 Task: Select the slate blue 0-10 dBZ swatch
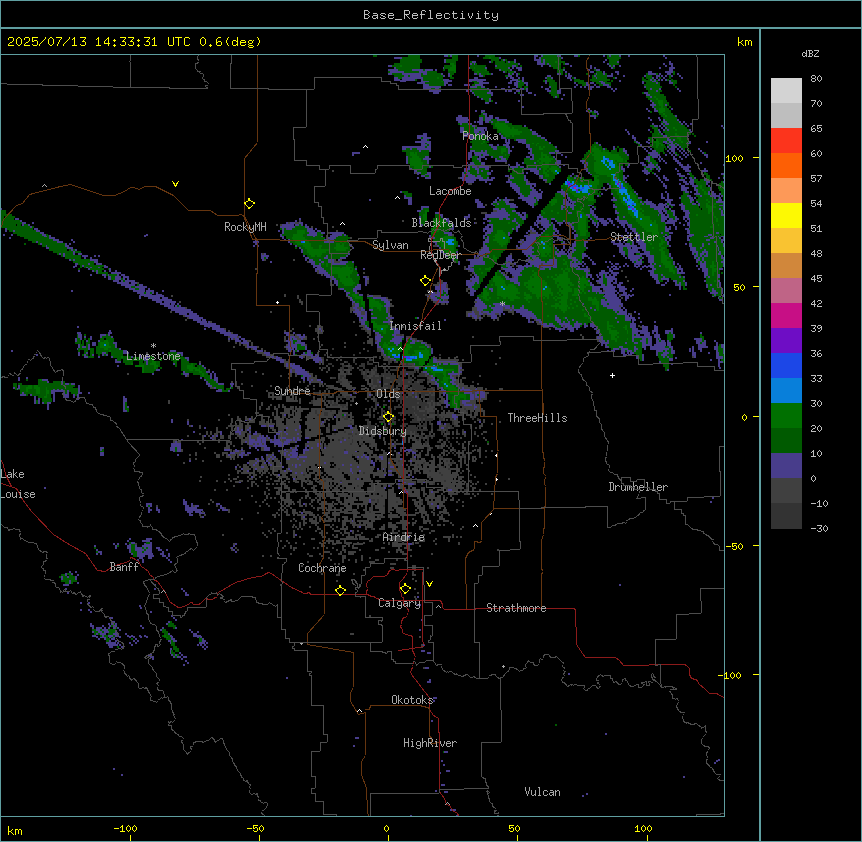(786, 466)
